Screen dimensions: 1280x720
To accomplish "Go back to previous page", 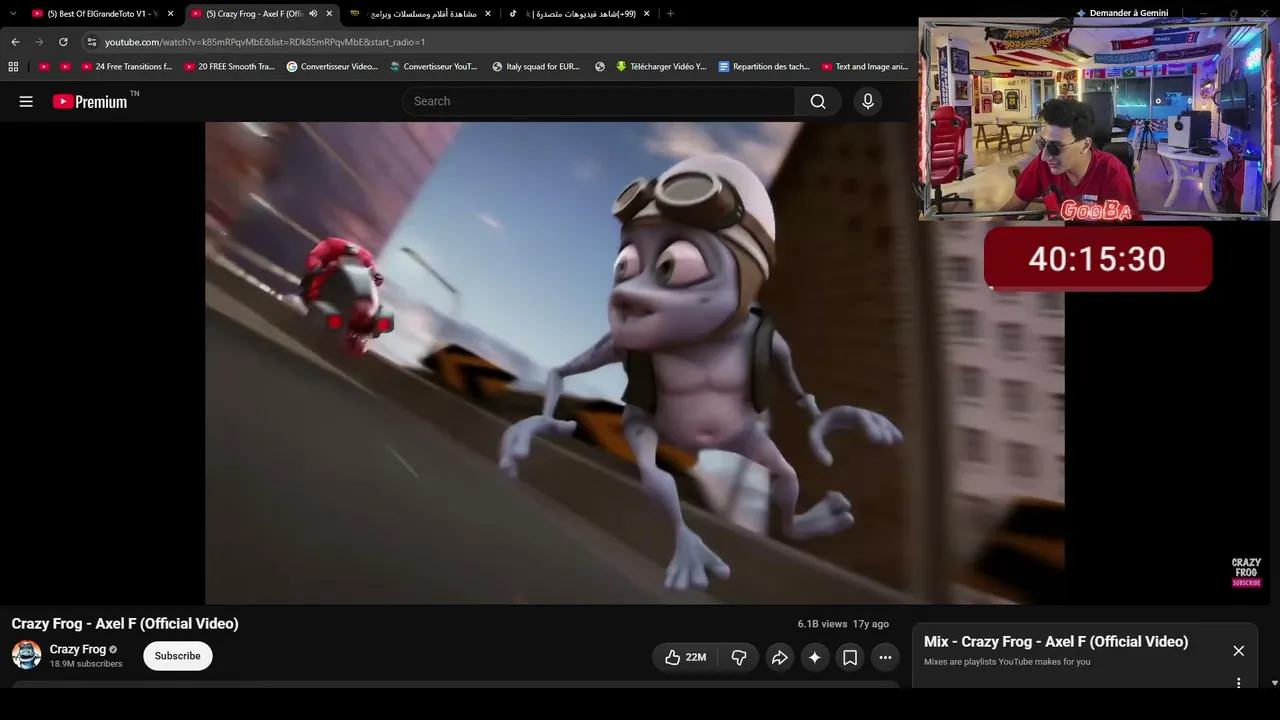I will (x=15, y=42).
